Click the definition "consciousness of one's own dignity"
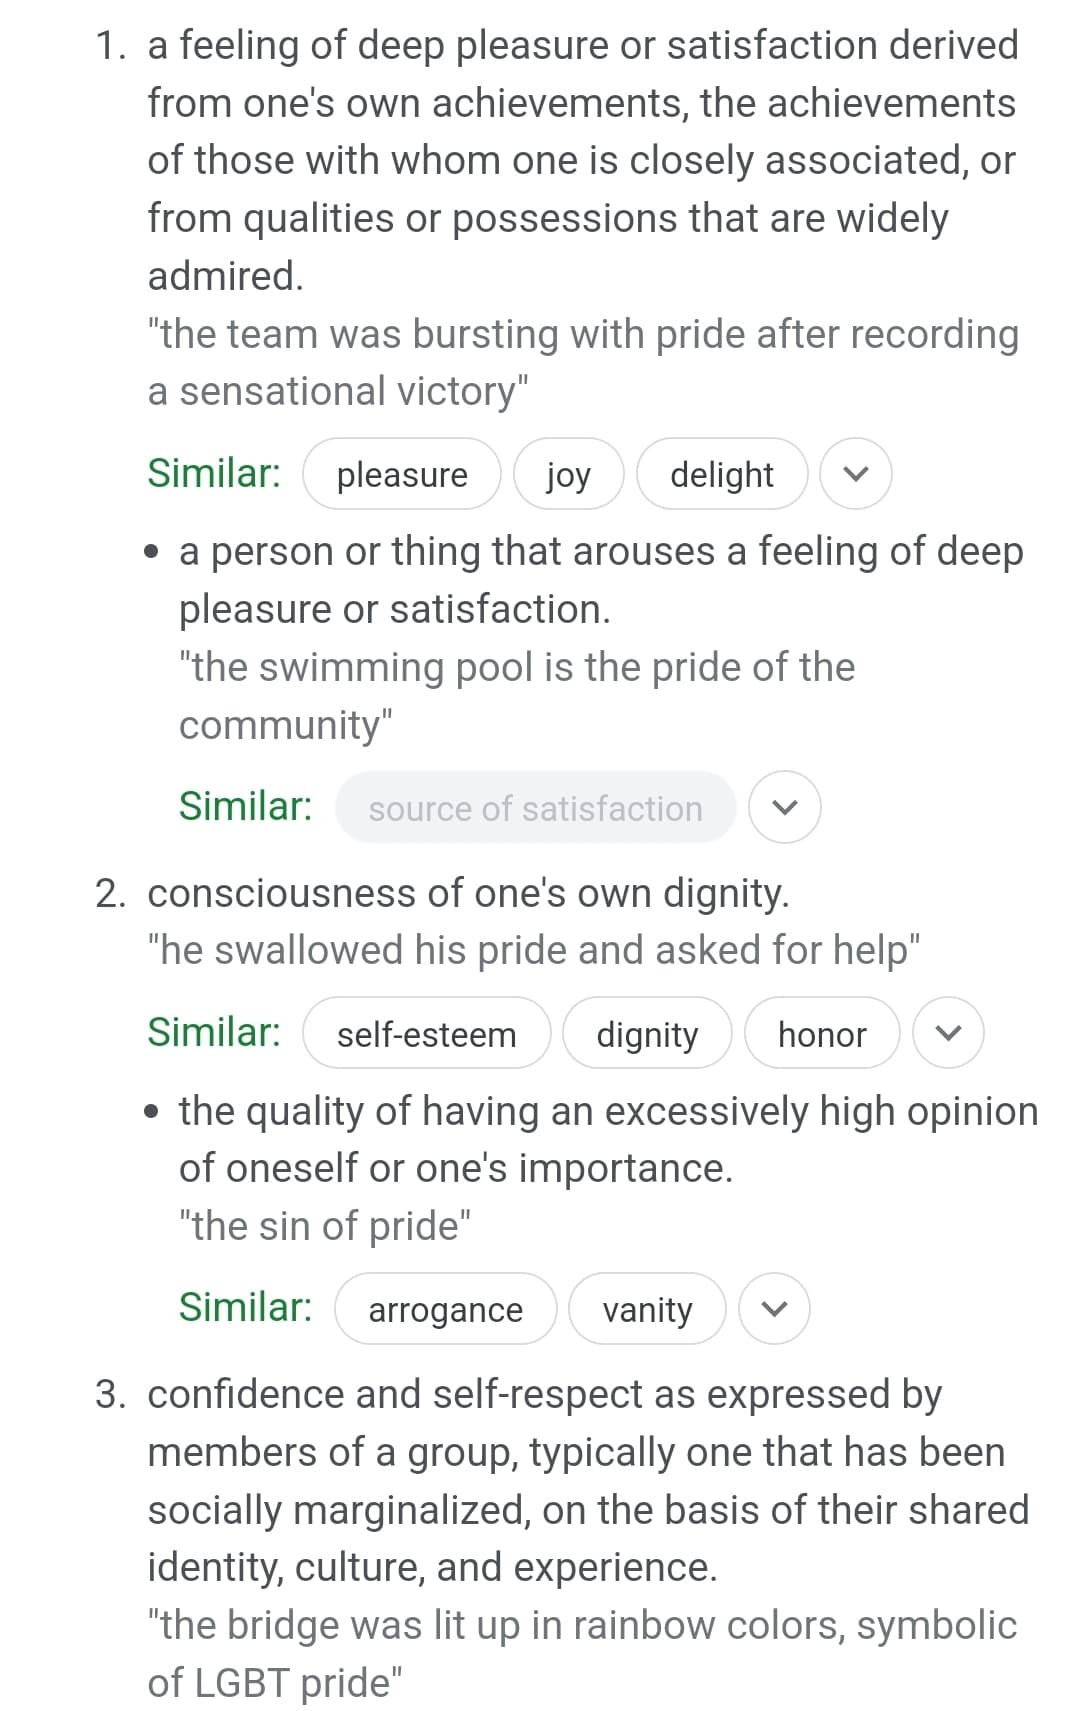 [x=468, y=893]
